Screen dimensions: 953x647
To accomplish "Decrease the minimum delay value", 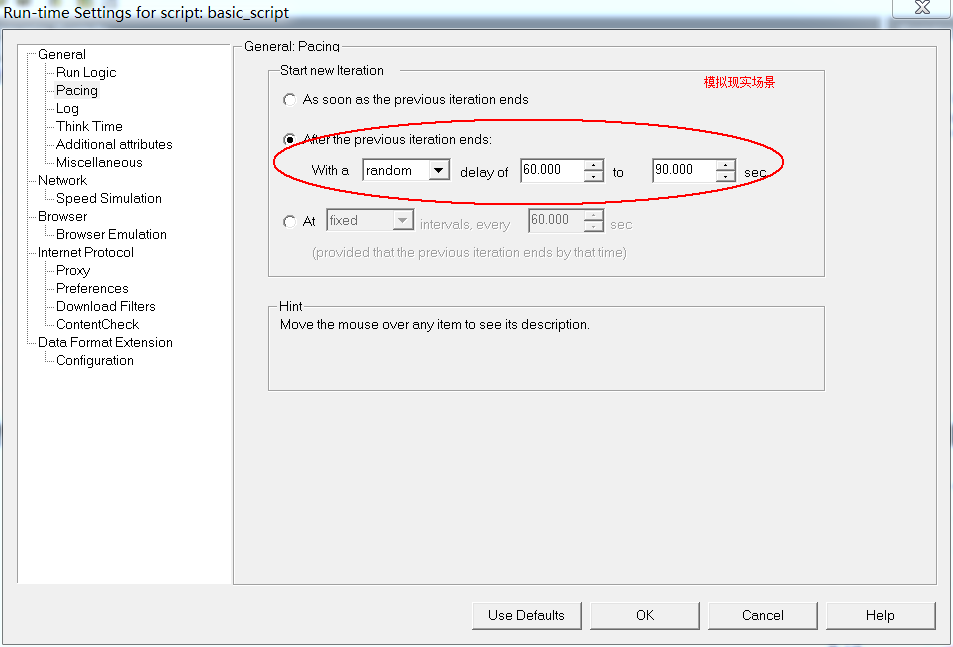I will tap(593, 176).
